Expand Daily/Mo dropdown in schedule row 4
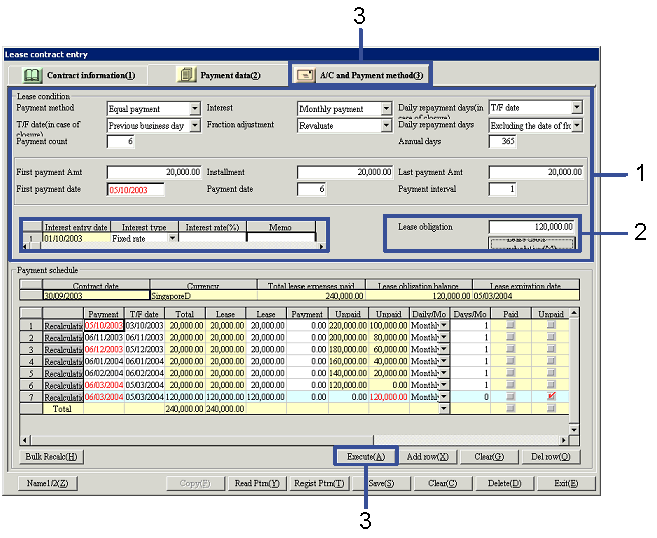This screenshot has width=657, height=538. point(444,361)
